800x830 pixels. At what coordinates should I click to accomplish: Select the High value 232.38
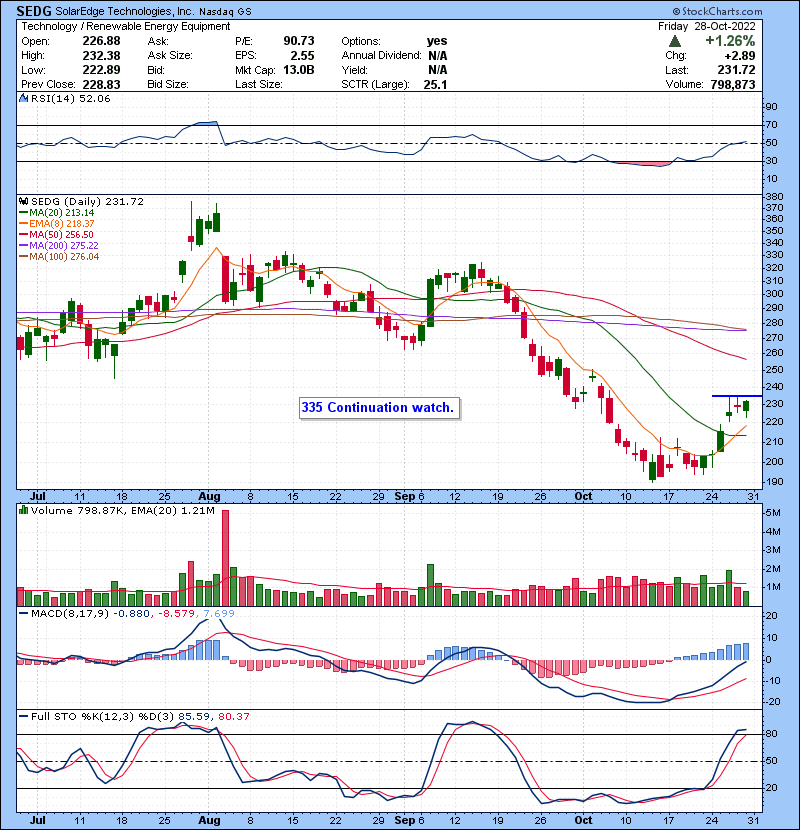click(x=101, y=56)
